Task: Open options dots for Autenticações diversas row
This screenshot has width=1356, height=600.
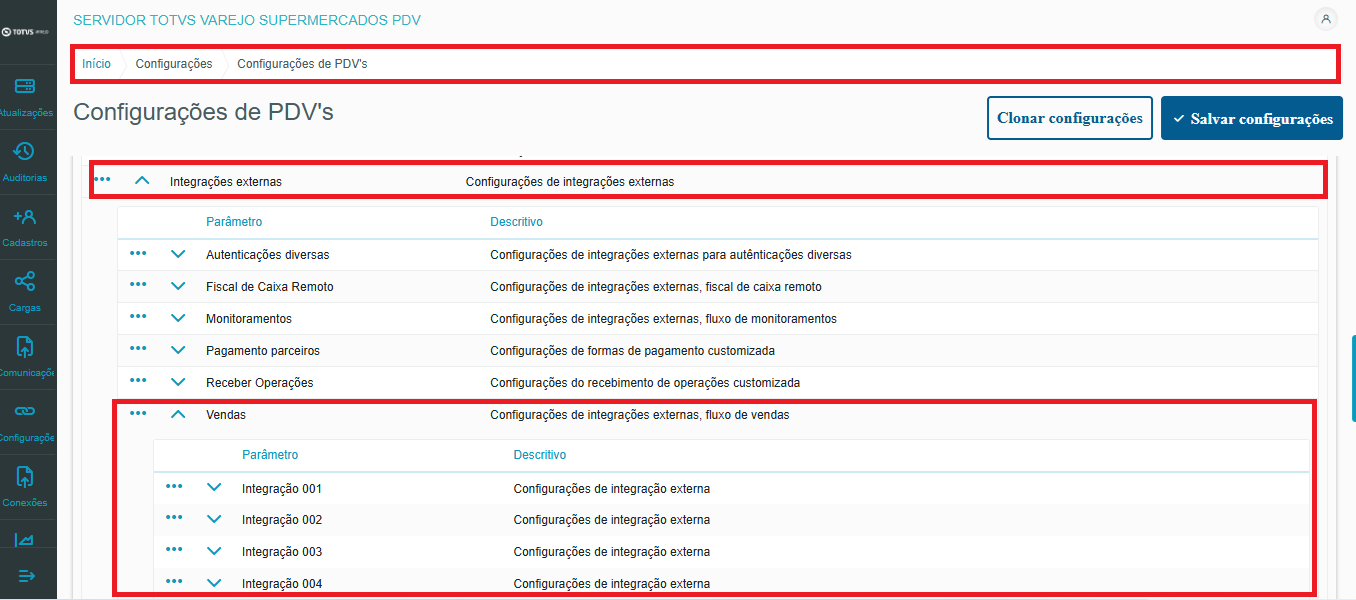Action: tap(138, 253)
